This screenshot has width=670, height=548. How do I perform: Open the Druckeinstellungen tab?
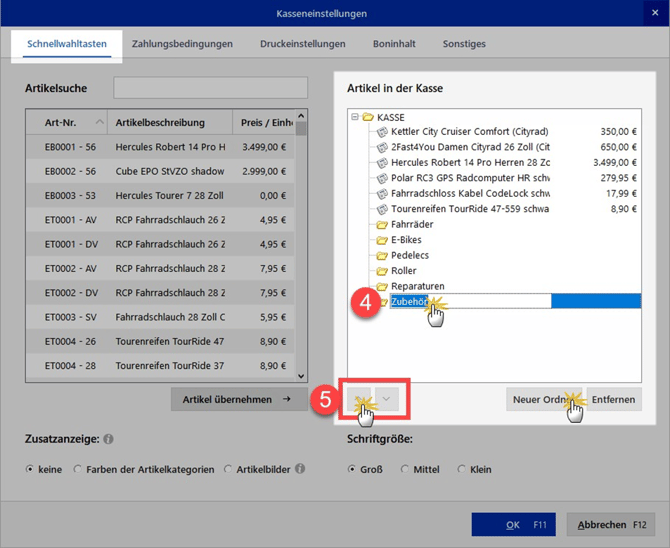(x=302, y=44)
